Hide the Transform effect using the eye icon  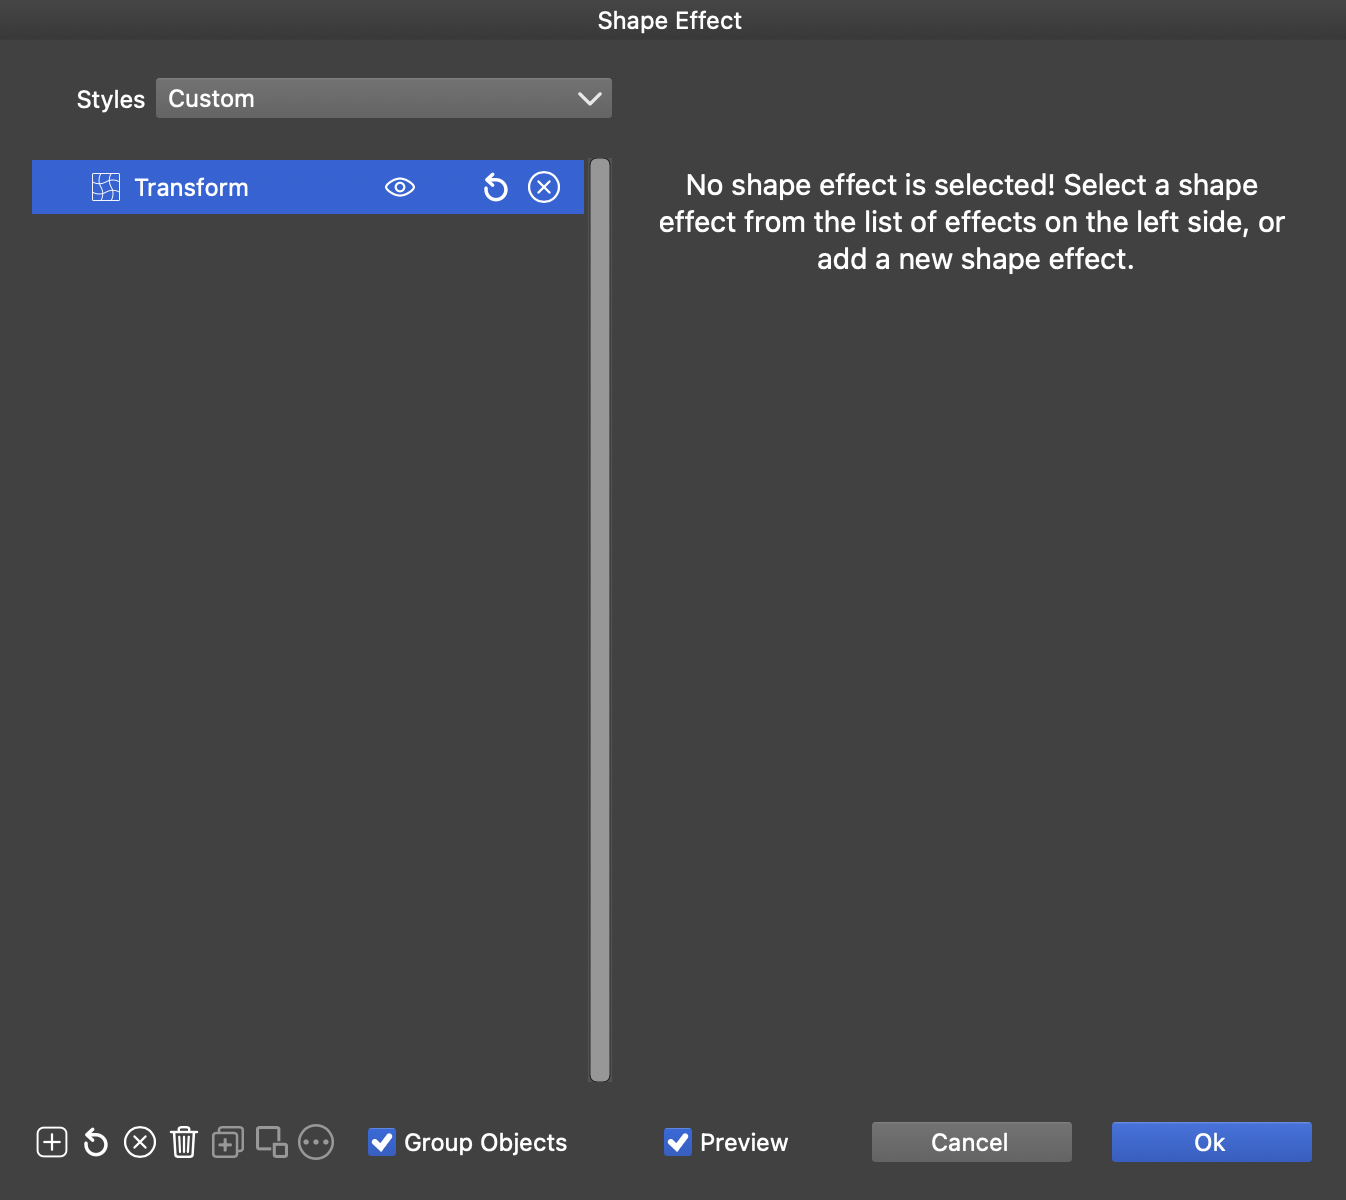point(400,187)
